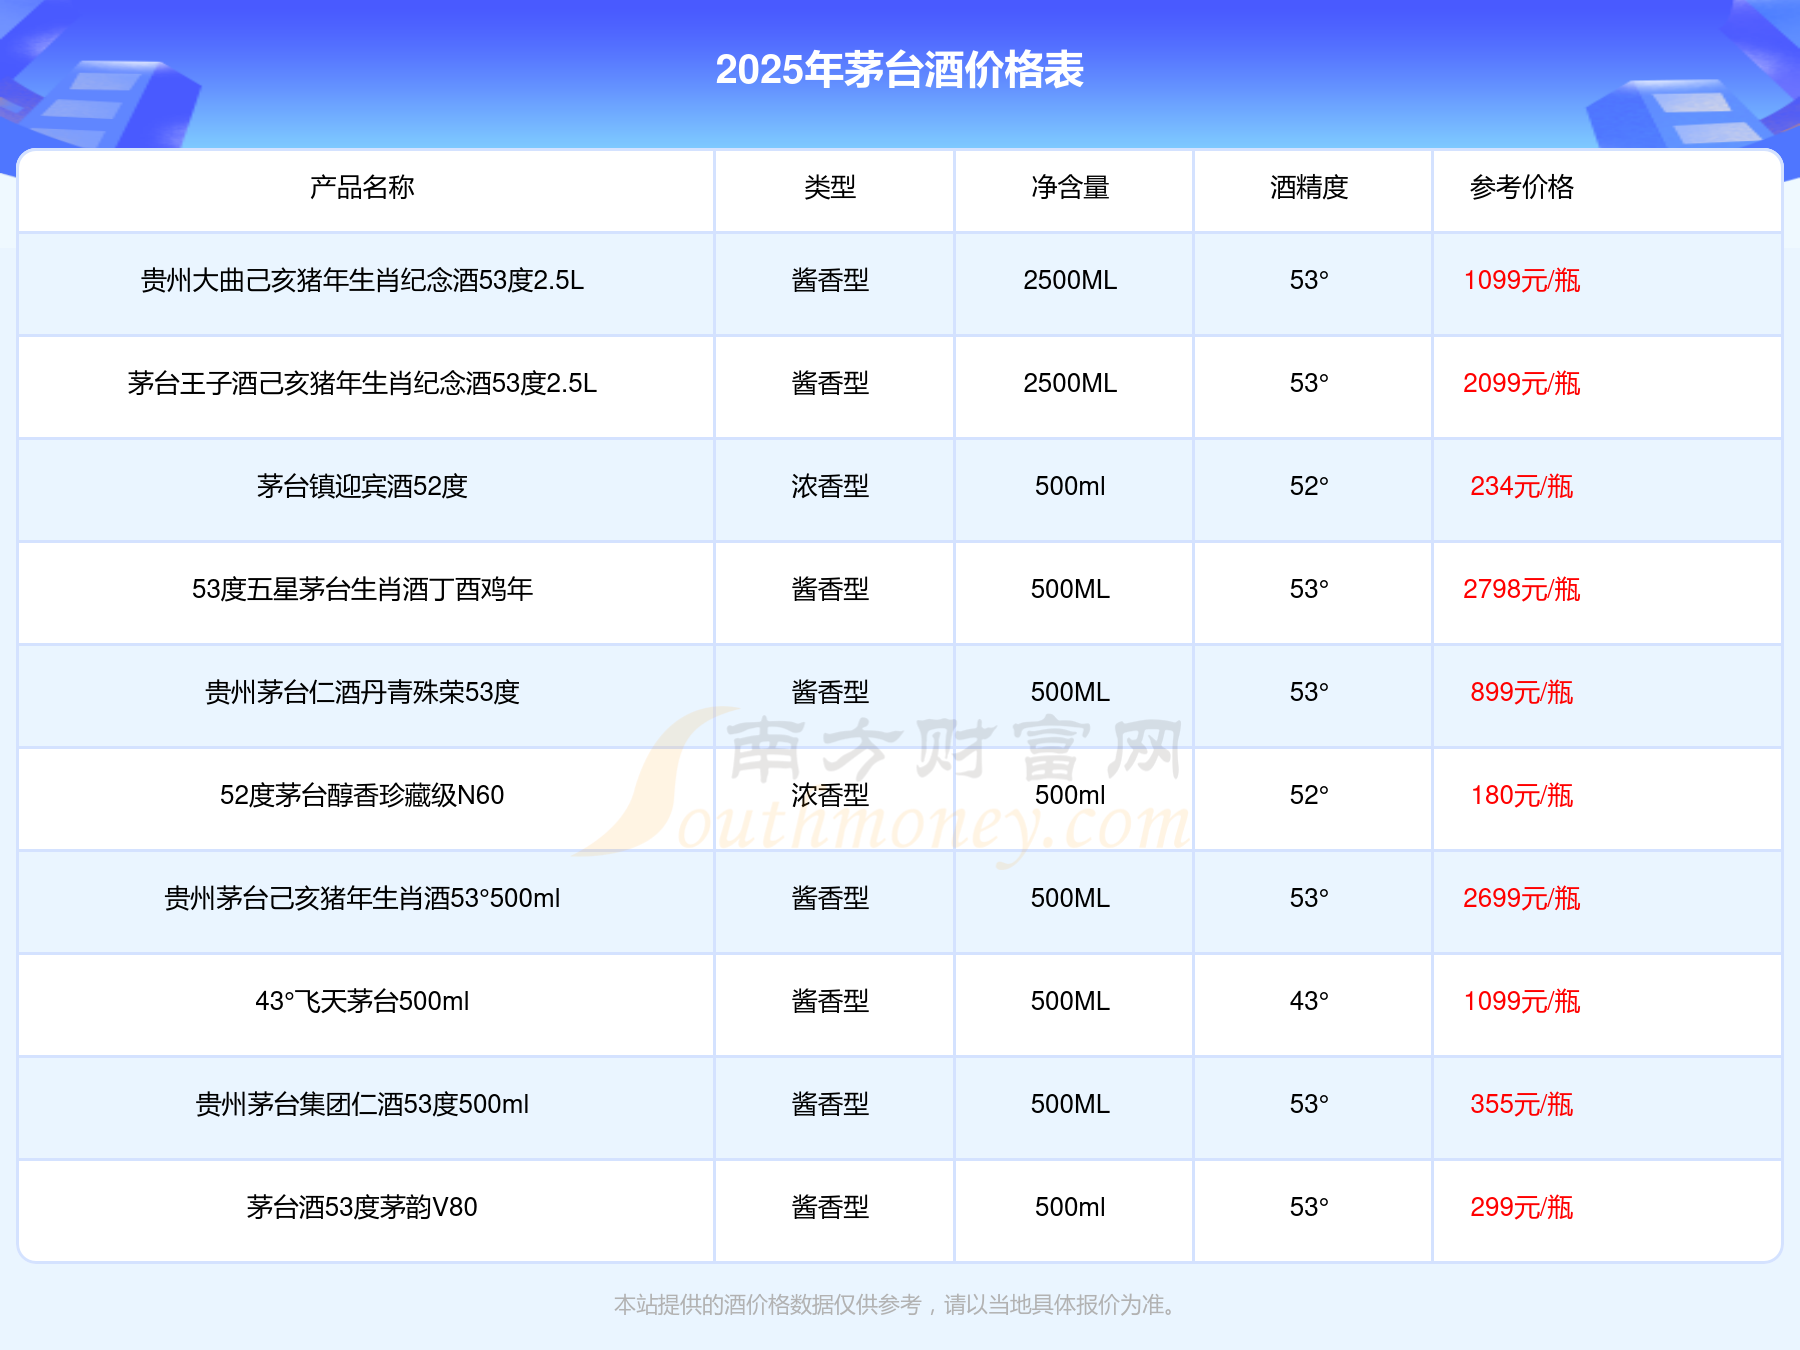Click product 贵州大曲己亥猪年生肖纪念酒53度2.5L
Viewport: 1800px width, 1350px height.
[362, 280]
